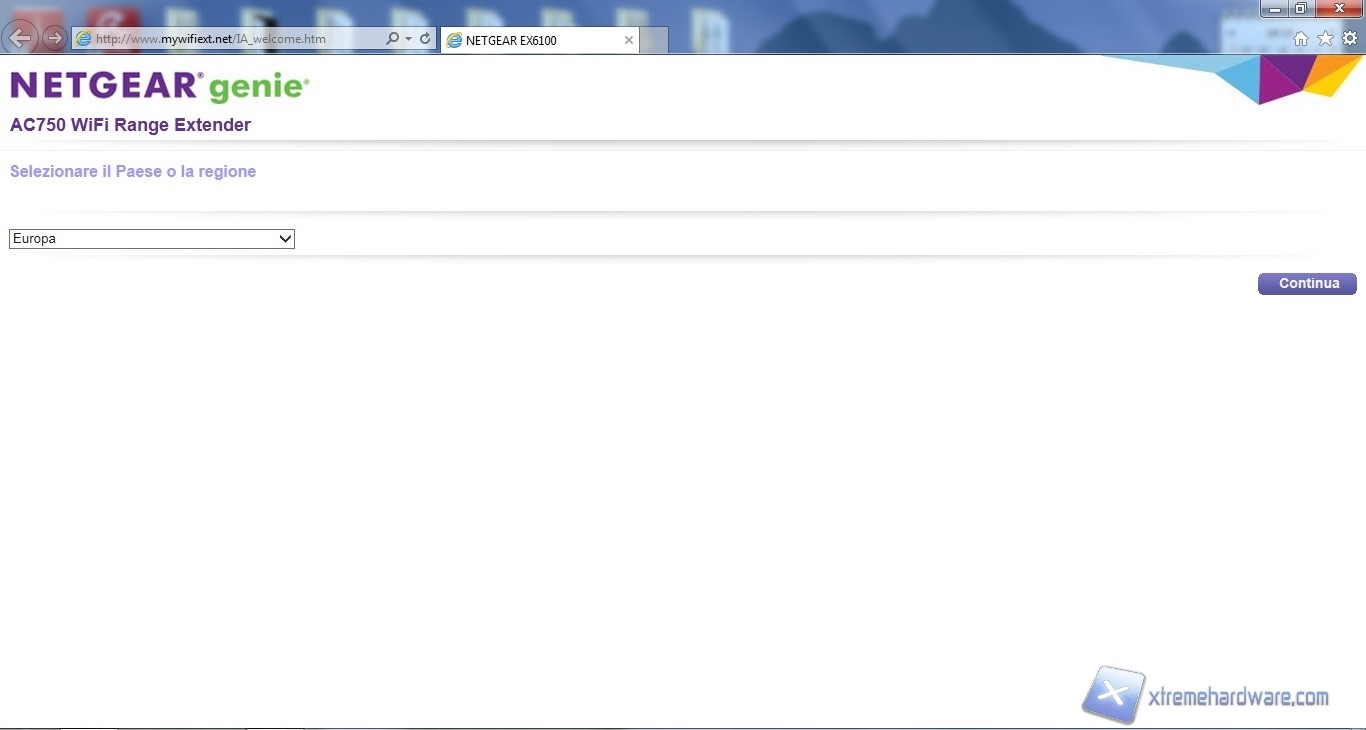Go back using the browser back arrow
Viewport: 1366px width, 730px height.
click(x=20, y=38)
